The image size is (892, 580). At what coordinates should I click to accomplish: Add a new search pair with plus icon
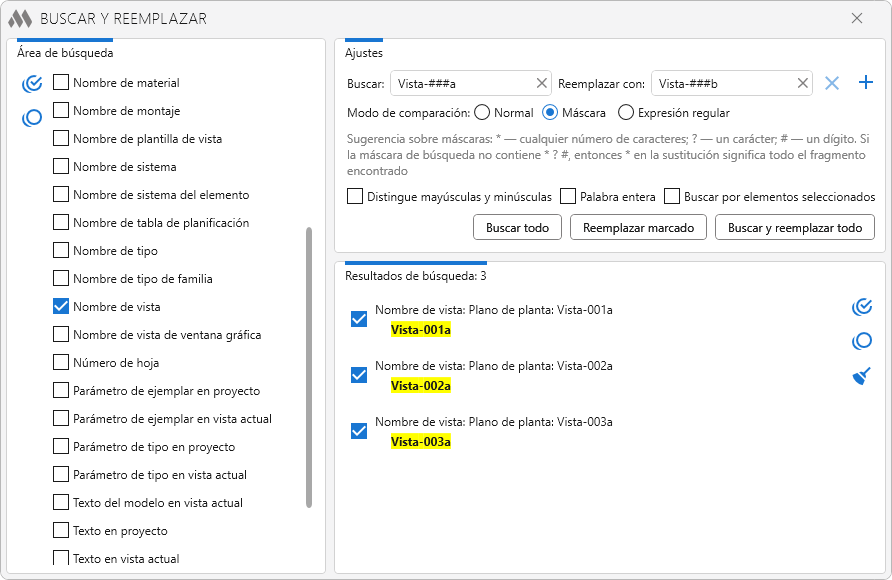click(866, 83)
